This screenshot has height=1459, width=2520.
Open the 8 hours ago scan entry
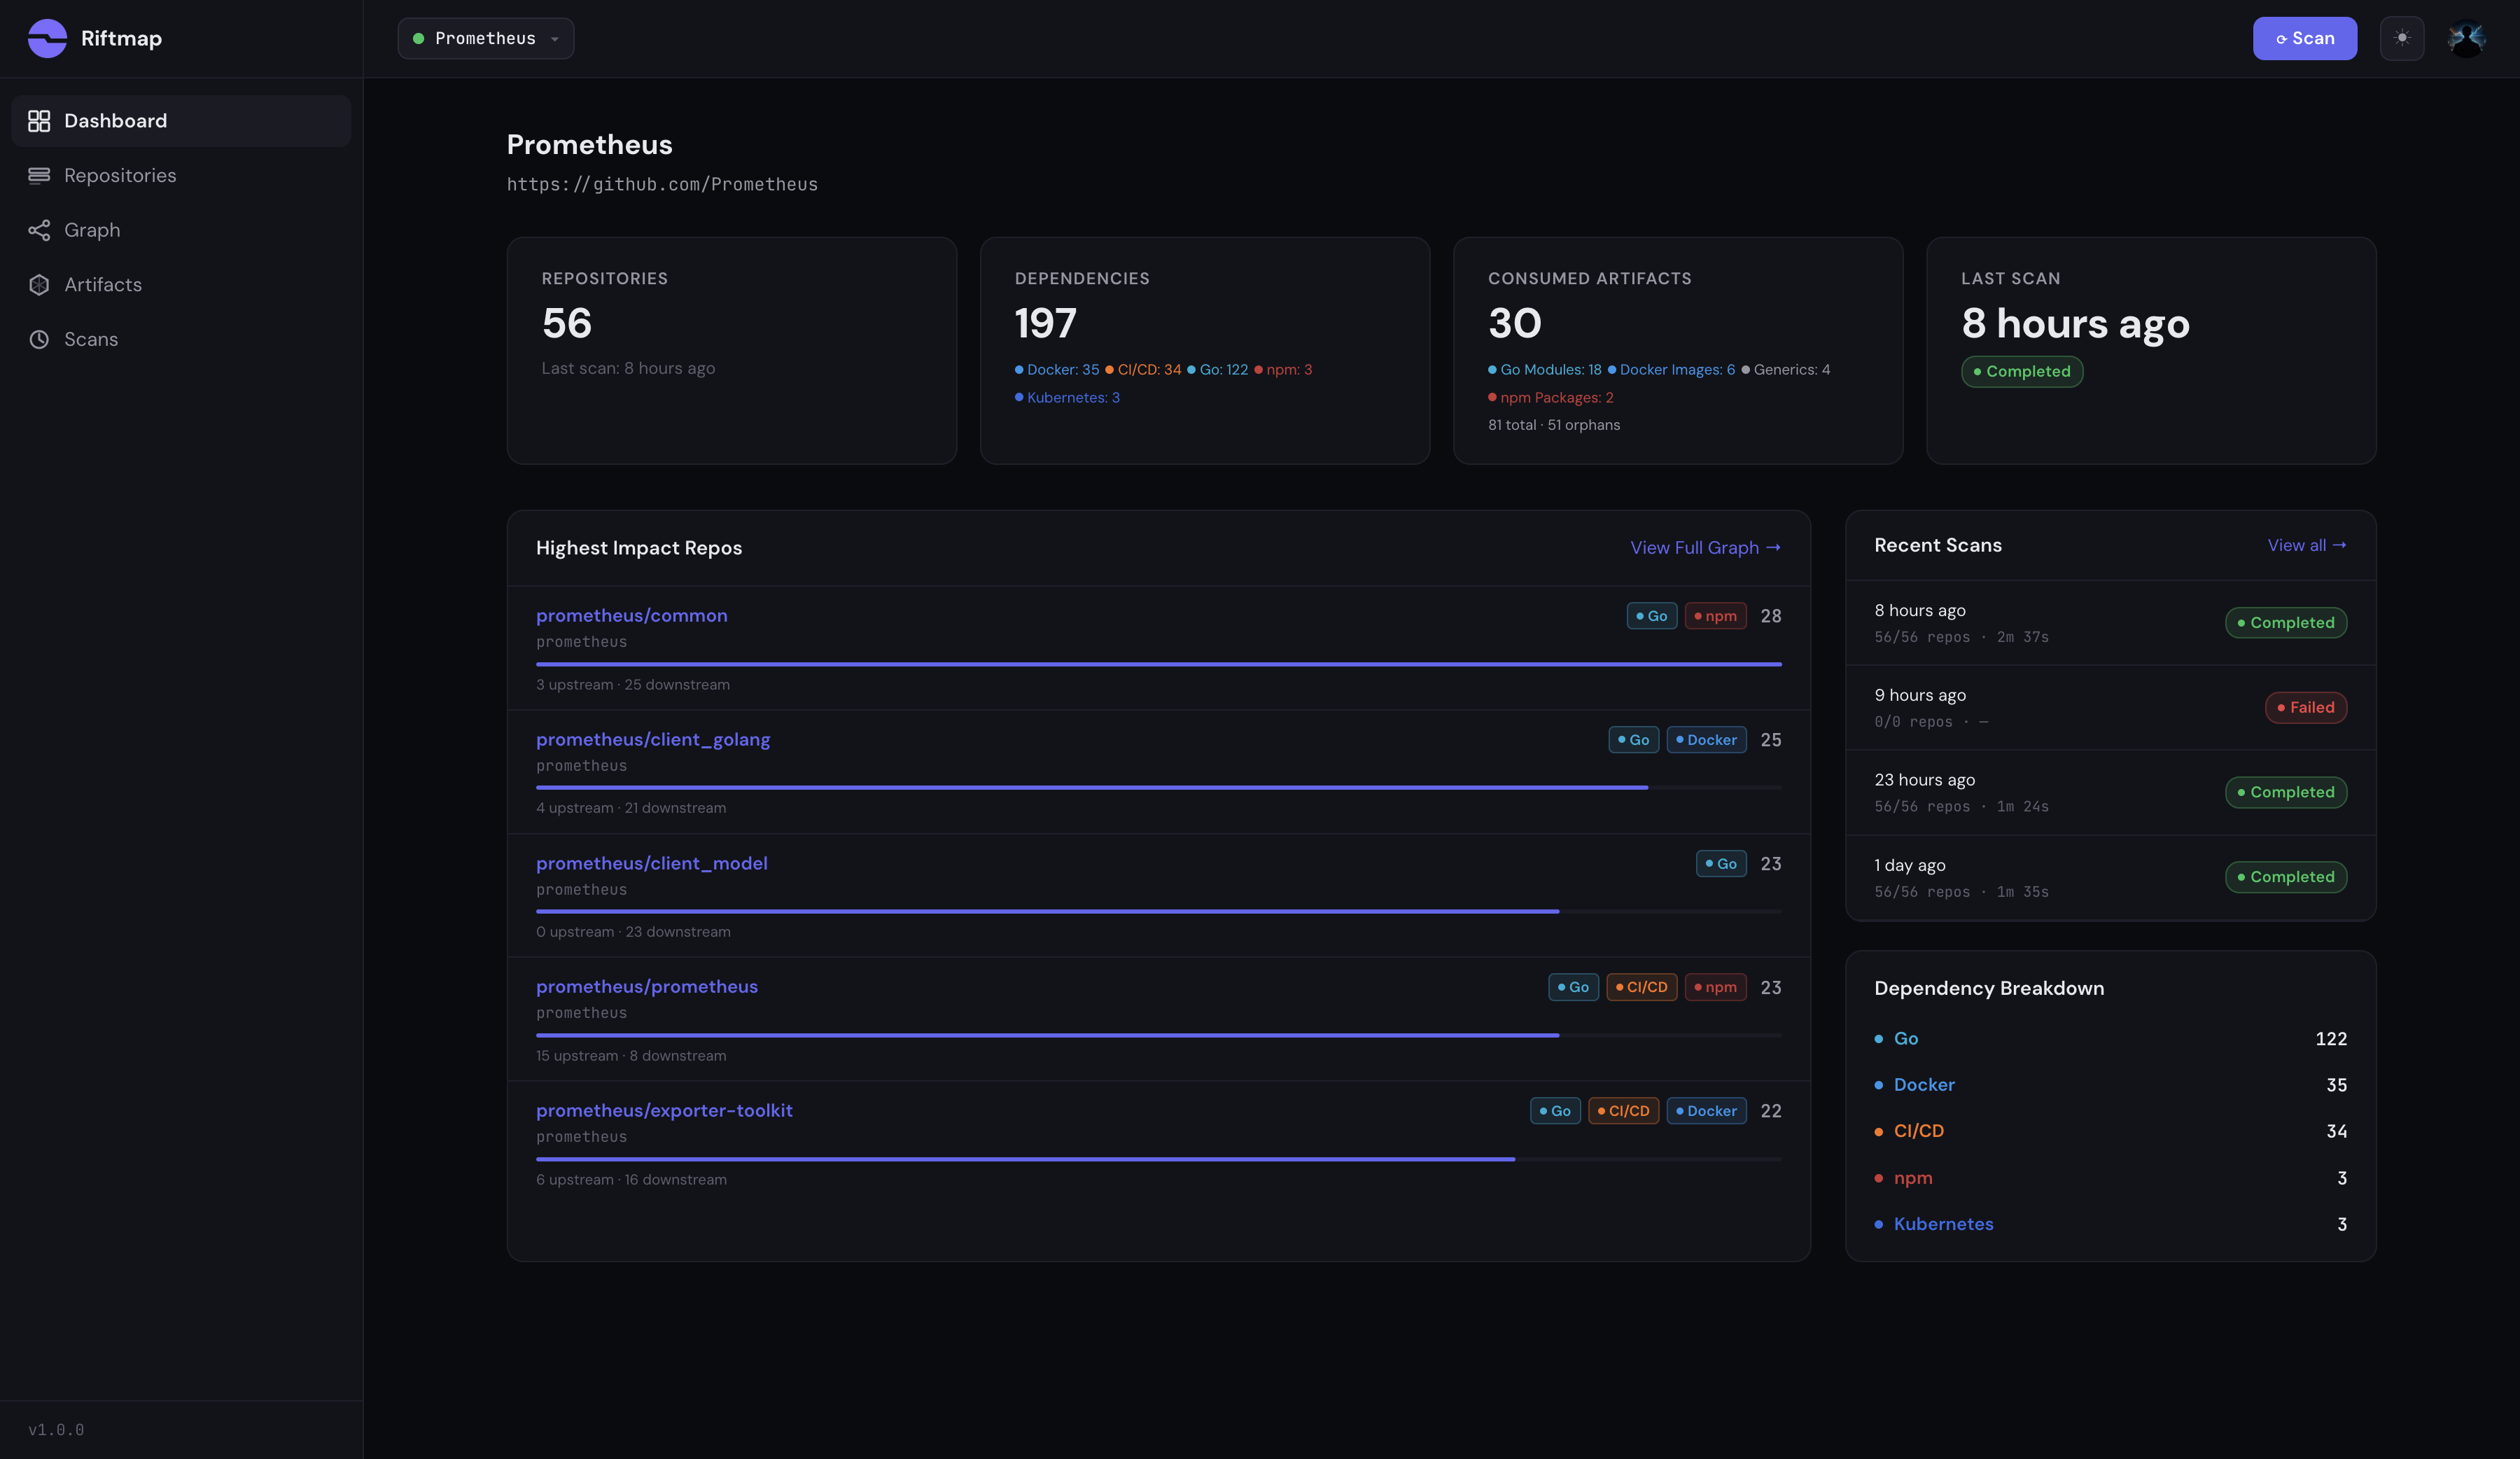[x=2110, y=623]
